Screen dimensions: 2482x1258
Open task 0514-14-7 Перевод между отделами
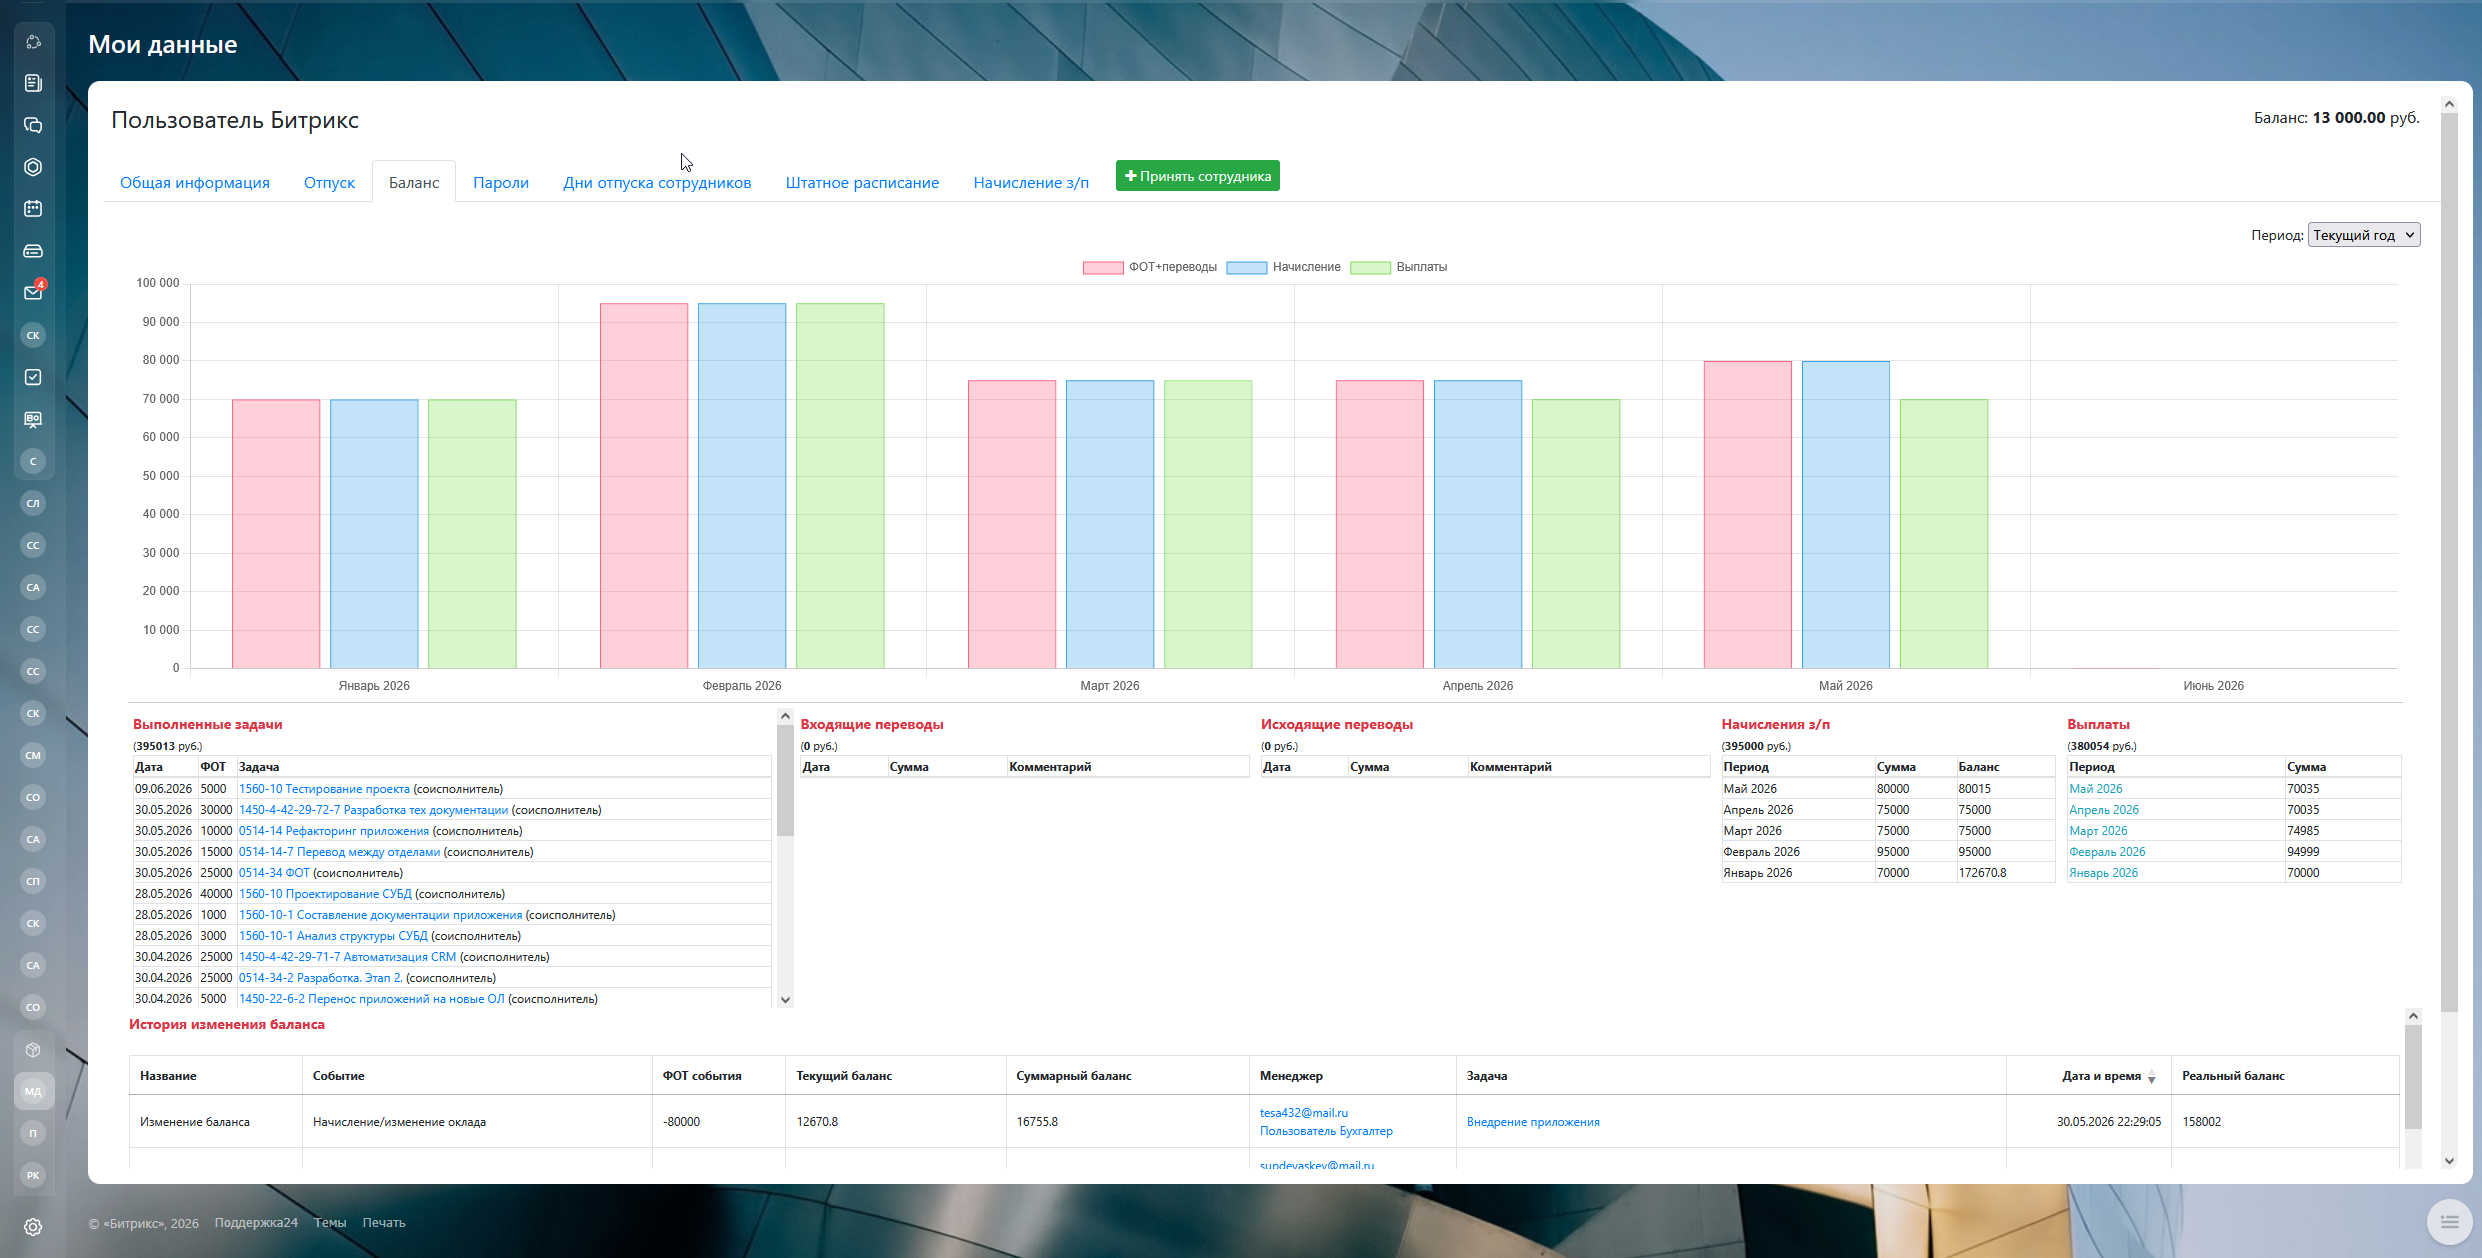pos(339,852)
